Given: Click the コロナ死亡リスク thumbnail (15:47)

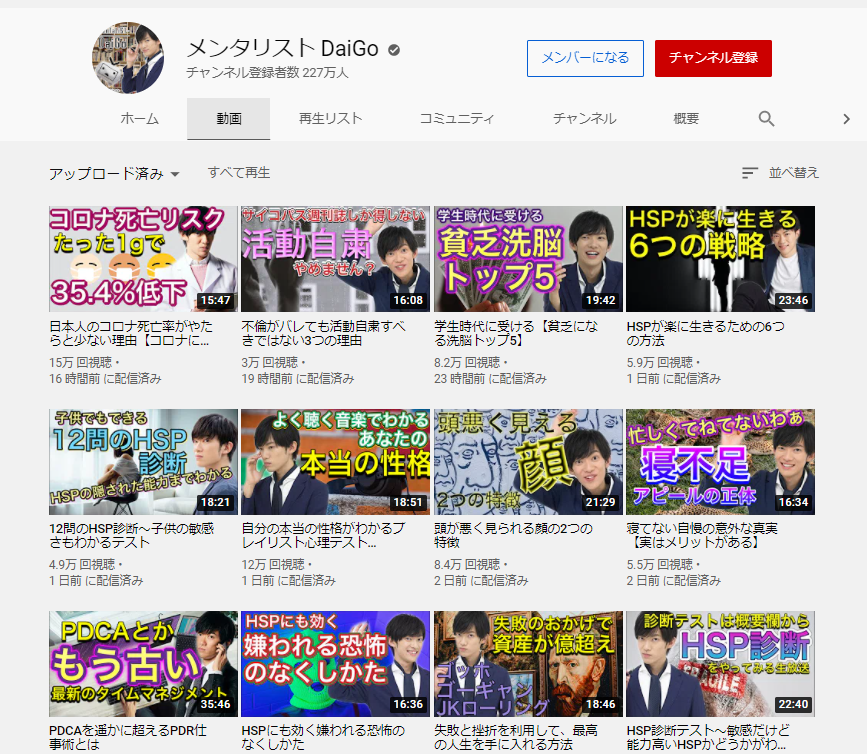Looking at the screenshot, I should (x=143, y=259).
